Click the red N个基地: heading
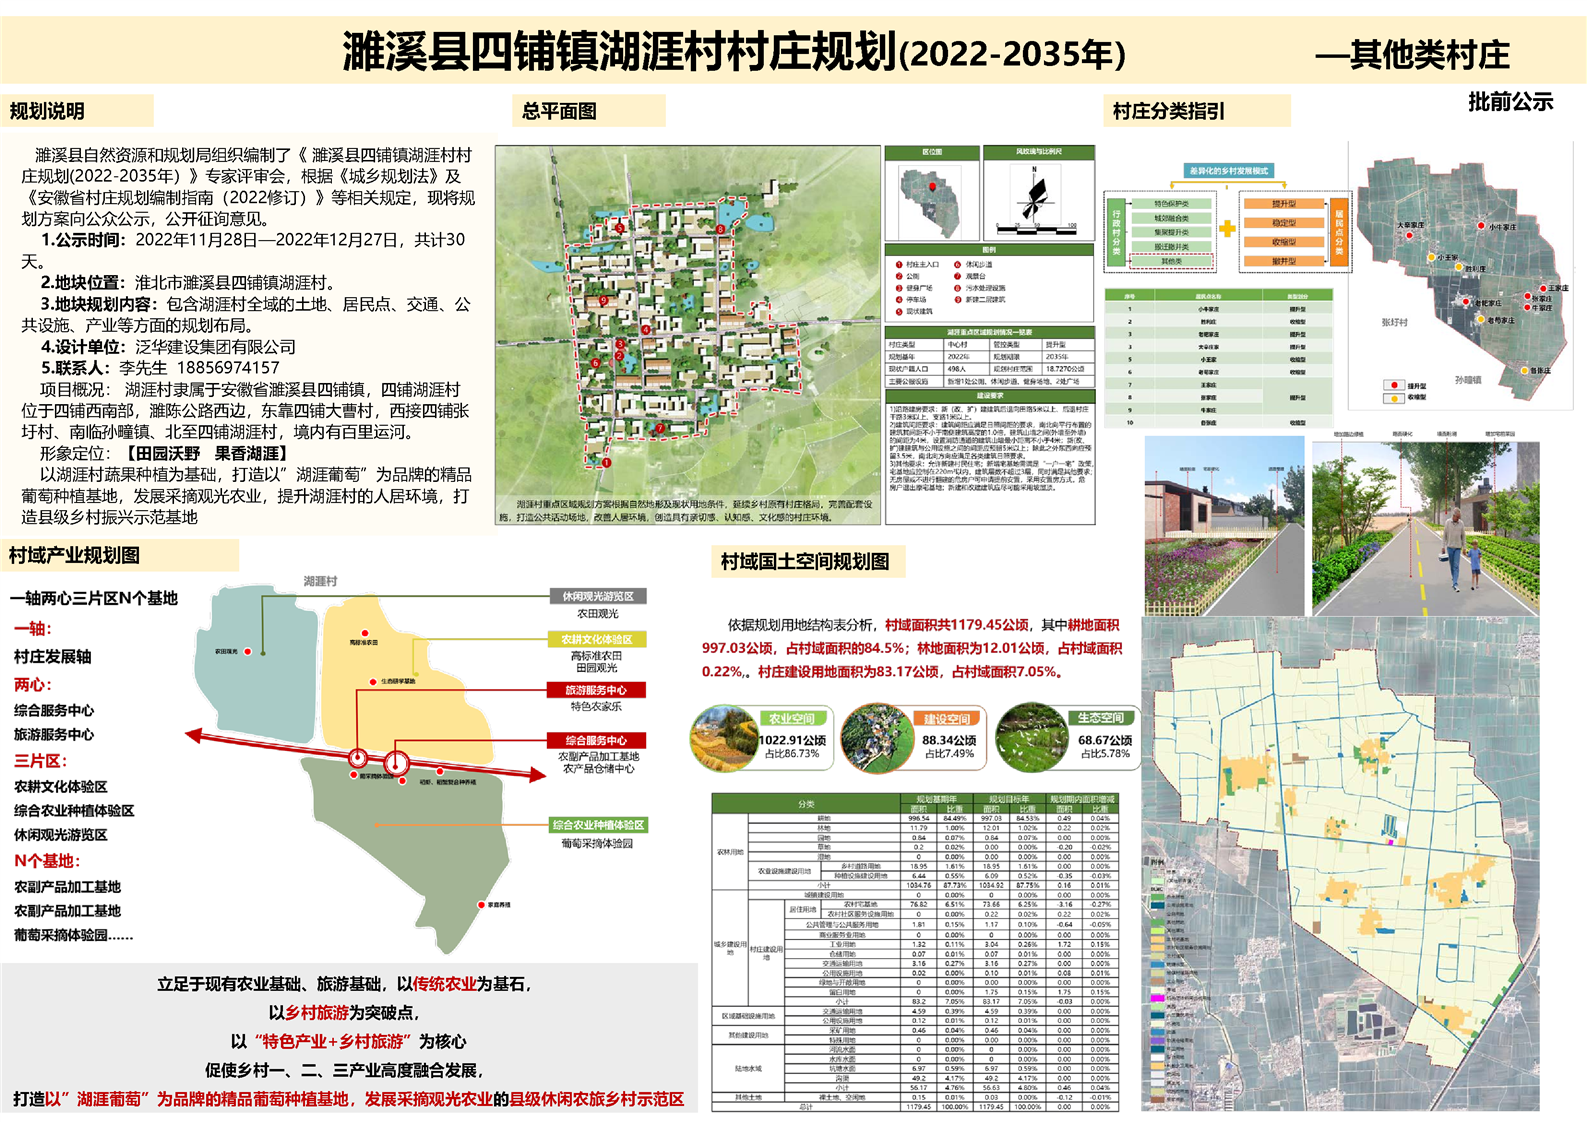This screenshot has width=1587, height=1122. coord(47,861)
